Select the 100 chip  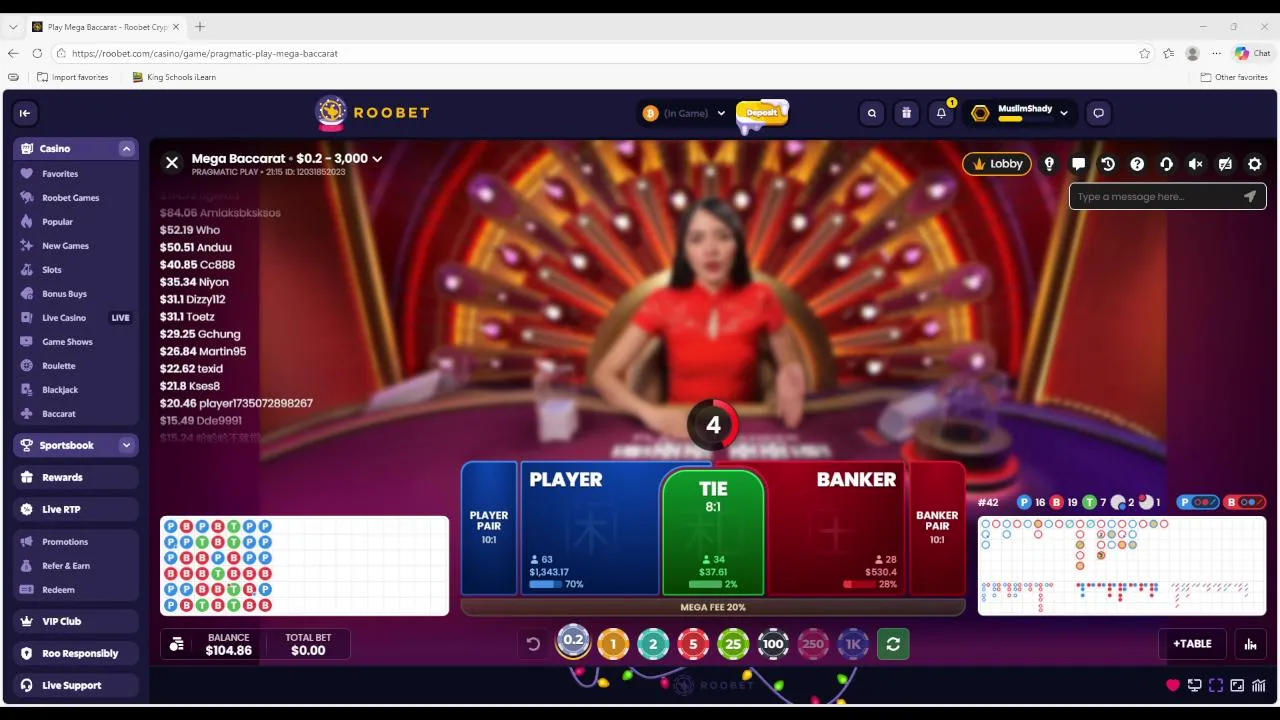773,645
